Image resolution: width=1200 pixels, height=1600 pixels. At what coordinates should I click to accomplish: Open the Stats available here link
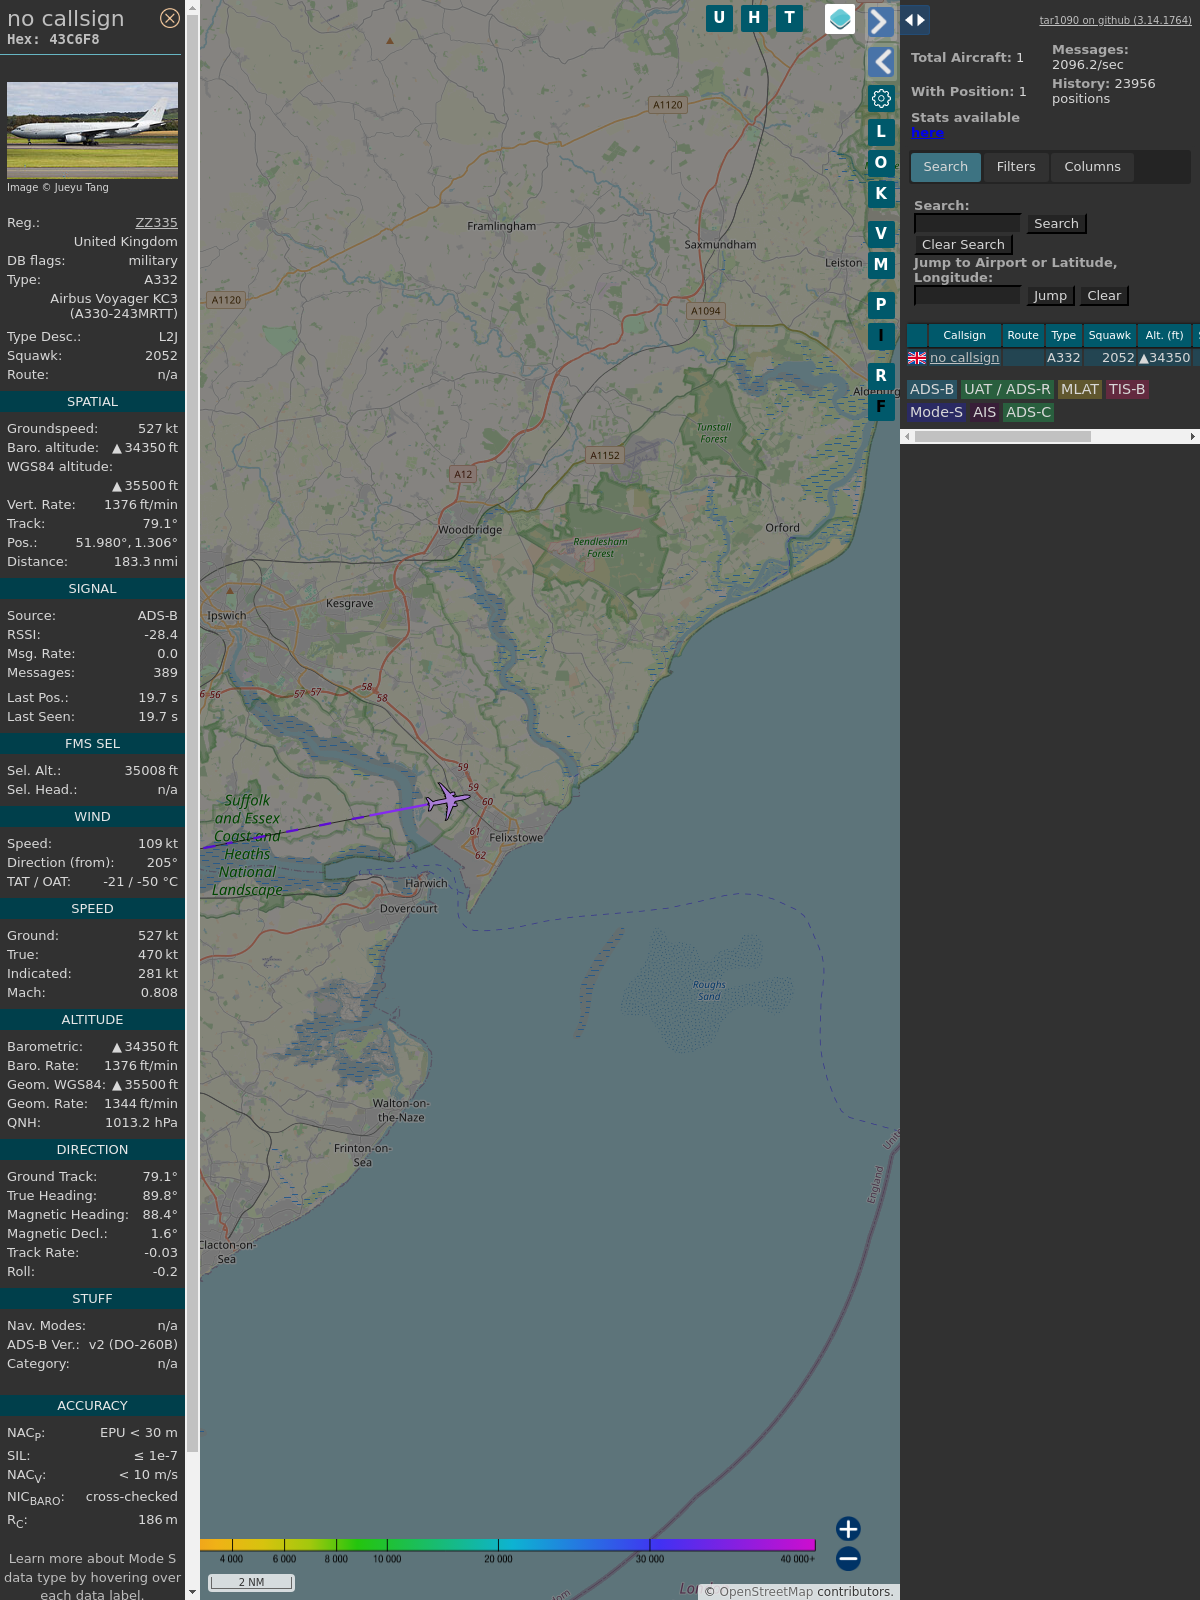927,133
